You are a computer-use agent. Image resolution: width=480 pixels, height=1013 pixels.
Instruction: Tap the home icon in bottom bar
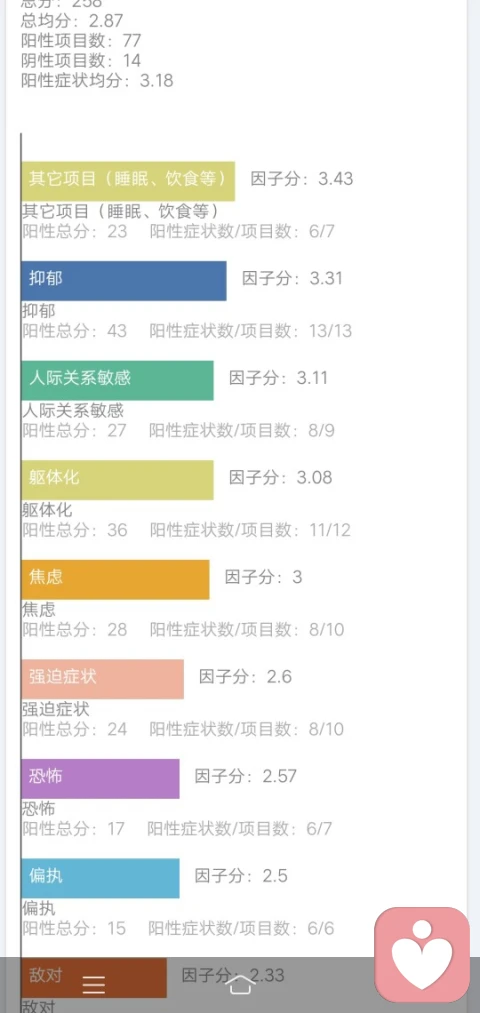point(240,984)
